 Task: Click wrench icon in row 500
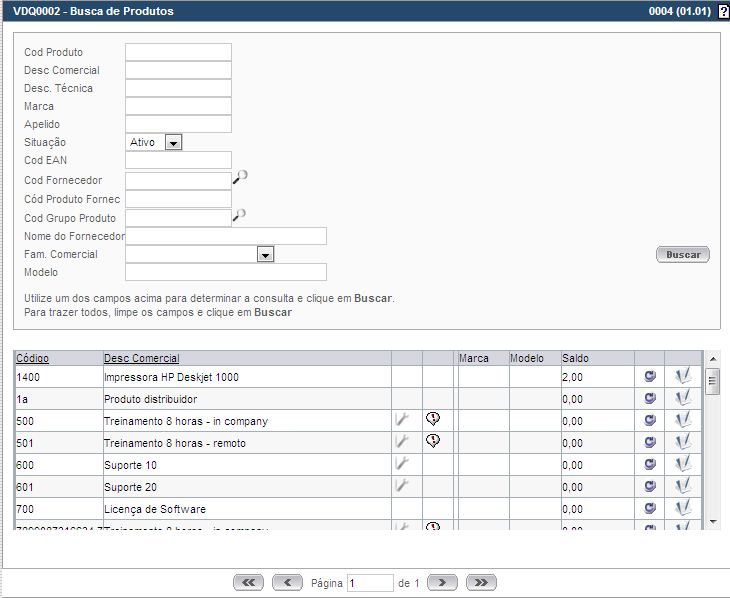(x=402, y=421)
